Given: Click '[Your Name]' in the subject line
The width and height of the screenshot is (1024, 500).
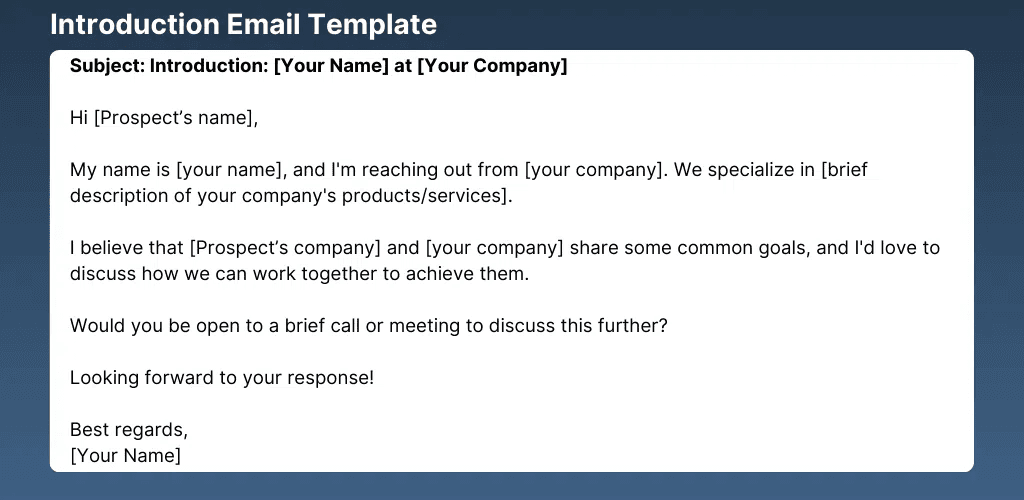Looking at the screenshot, I should click(327, 67).
